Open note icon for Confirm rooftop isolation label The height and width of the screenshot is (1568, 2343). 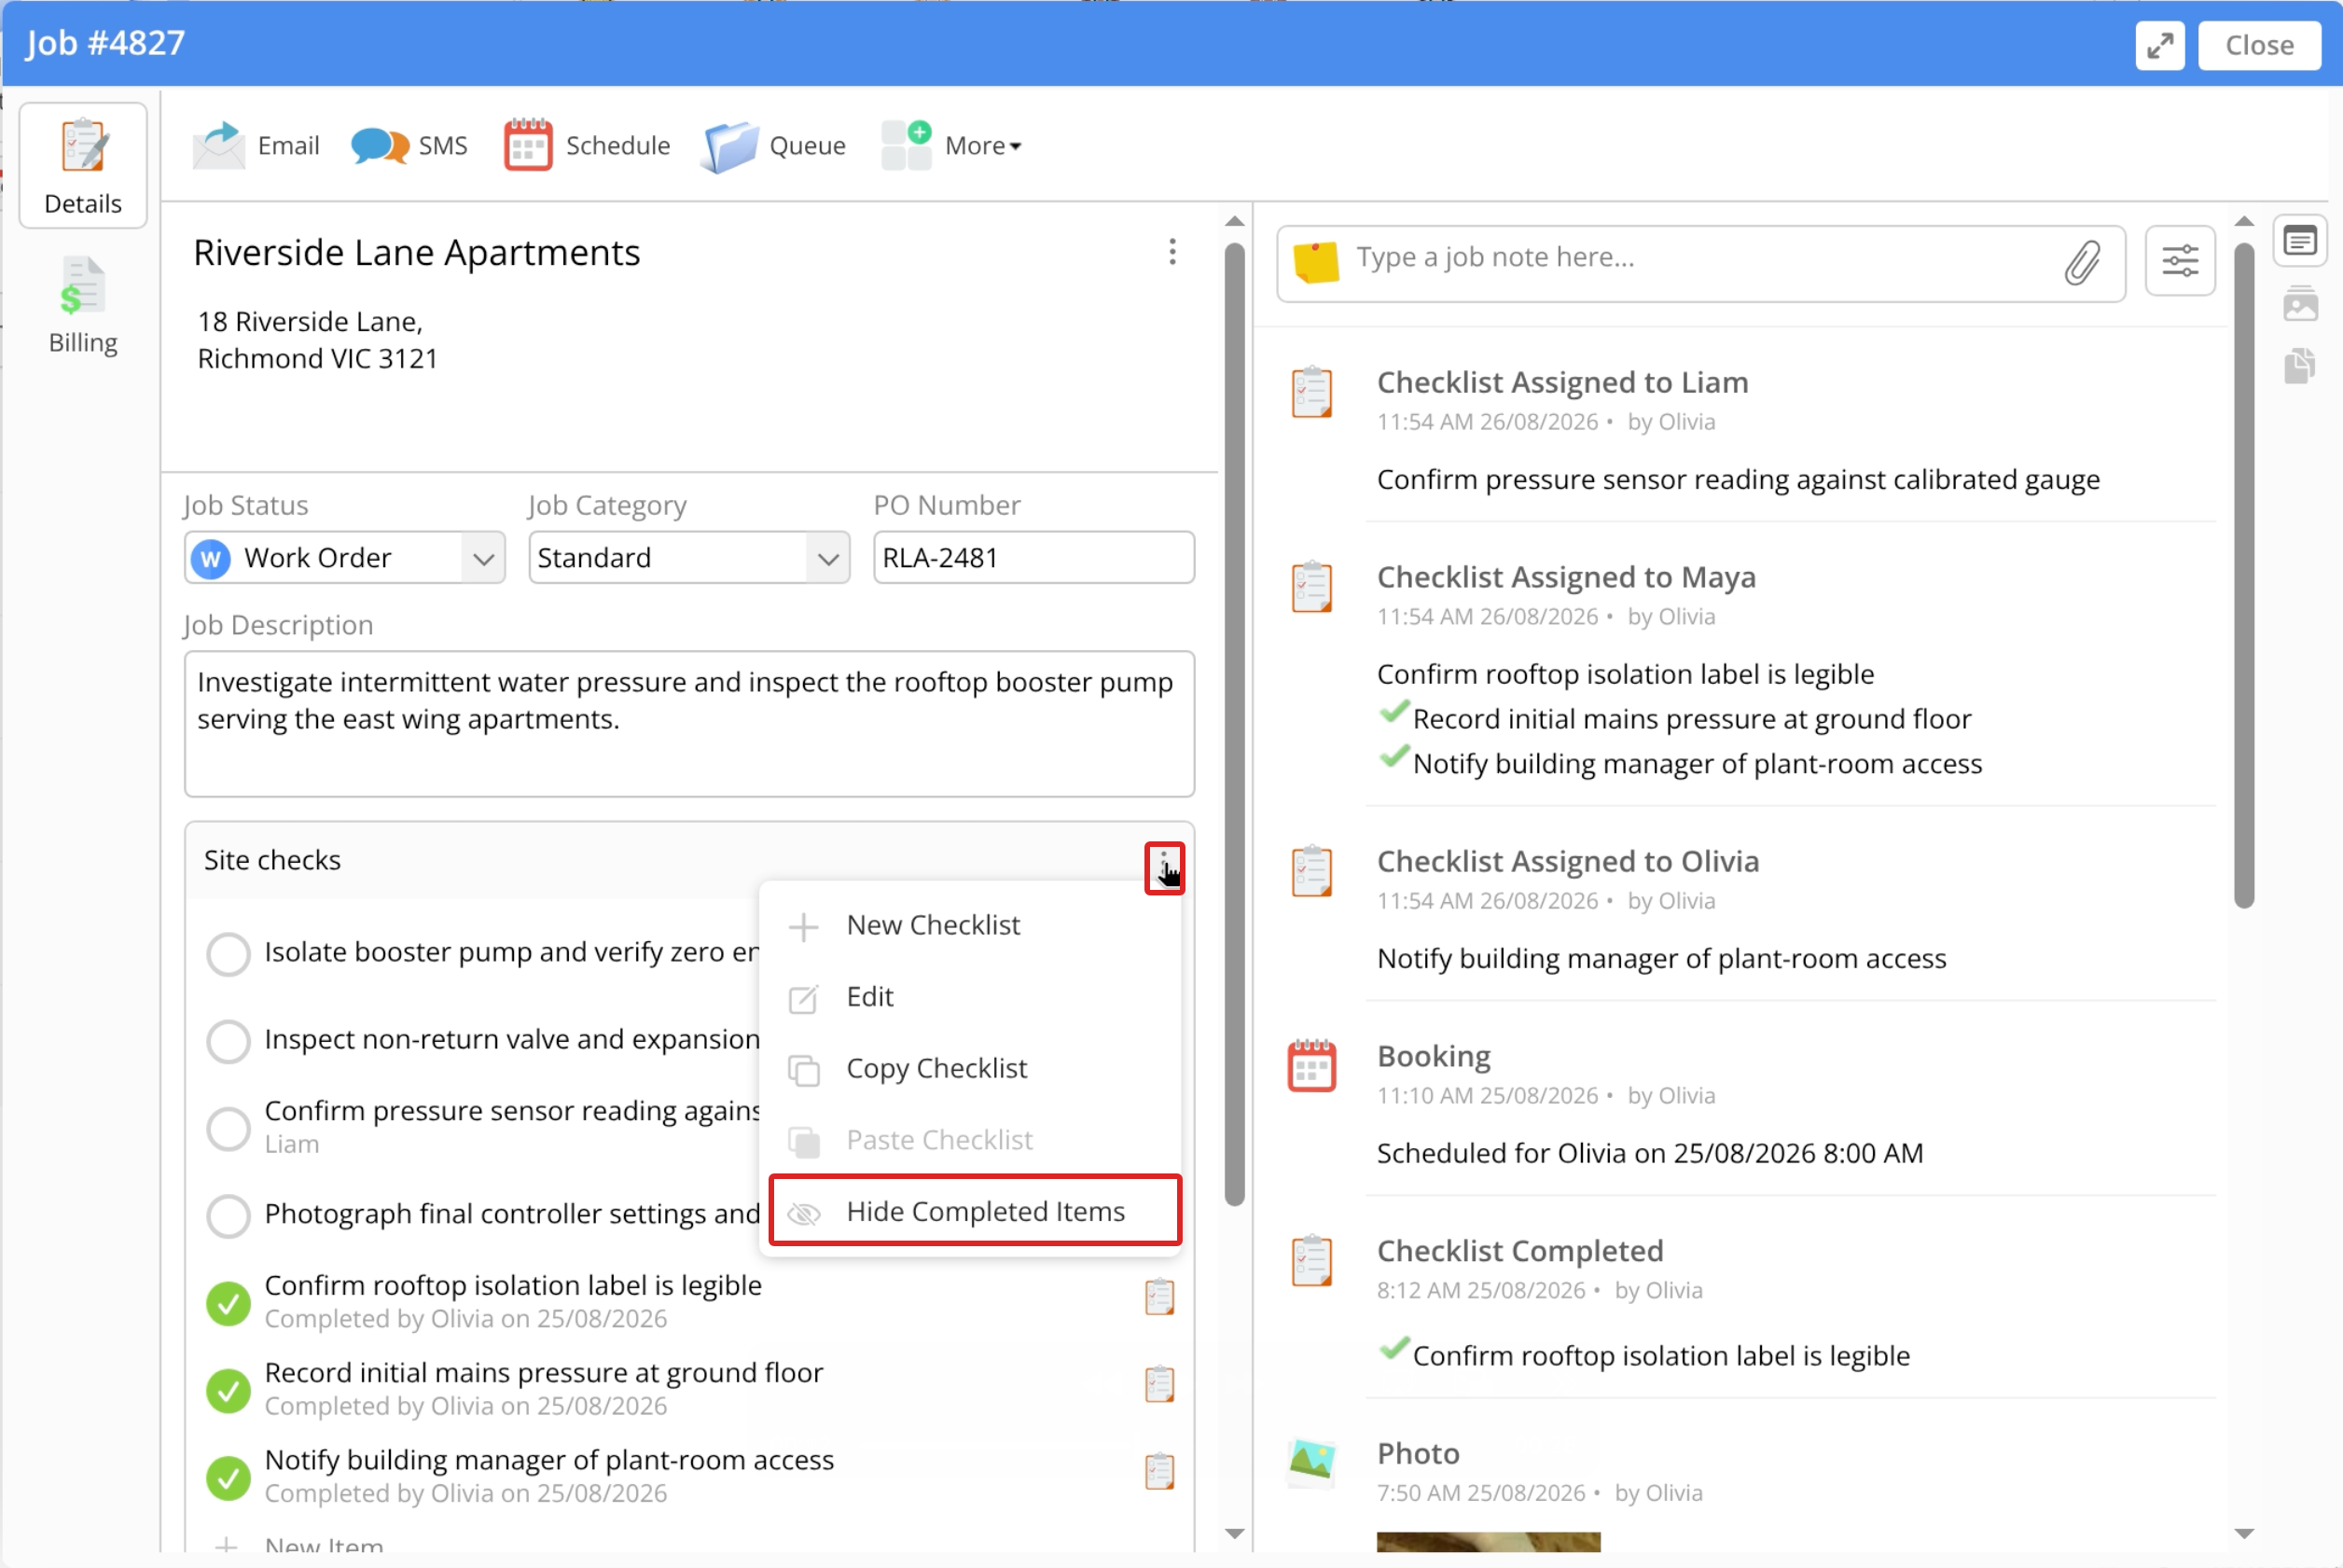1159,1297
